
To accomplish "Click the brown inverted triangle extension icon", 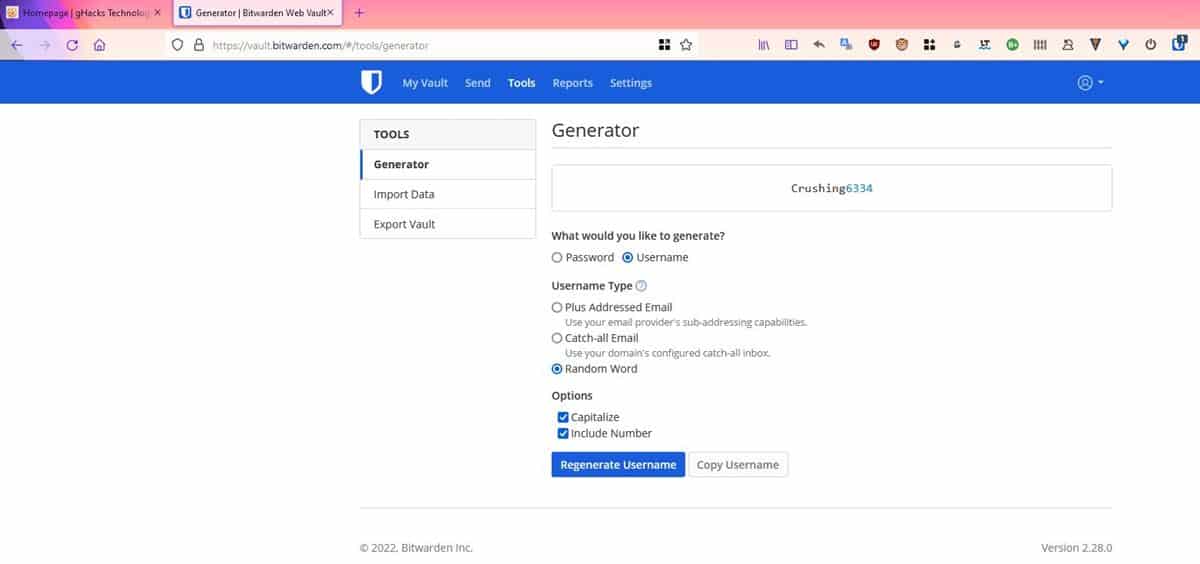I will coord(1095,45).
